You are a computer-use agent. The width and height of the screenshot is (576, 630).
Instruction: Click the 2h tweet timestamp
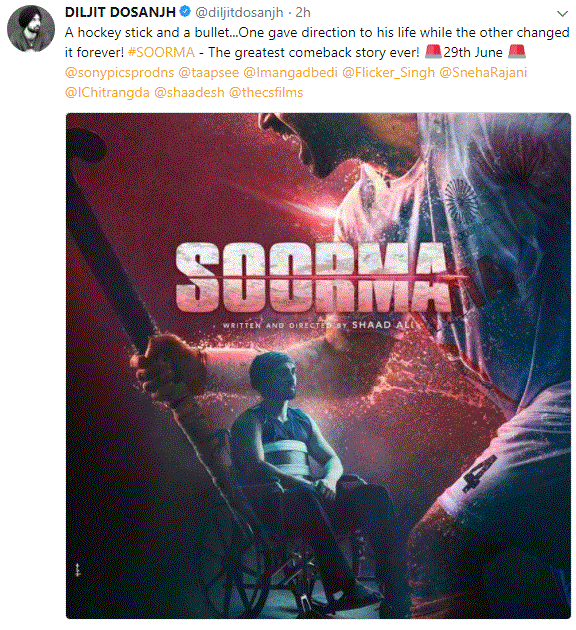point(303,12)
